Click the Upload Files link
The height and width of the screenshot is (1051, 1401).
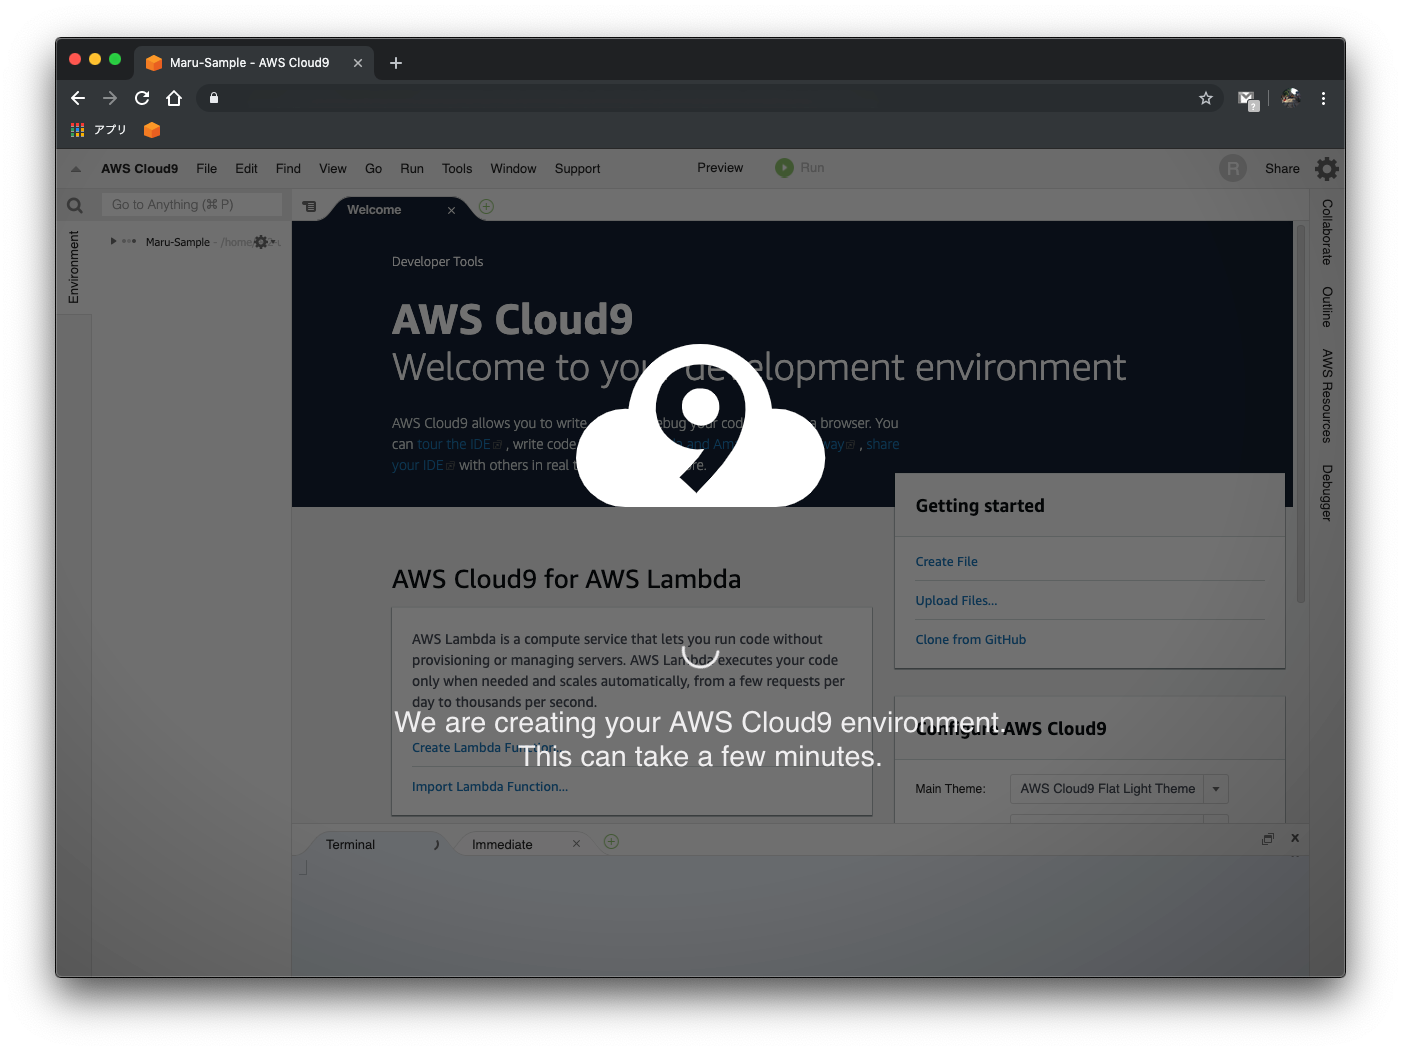click(956, 601)
